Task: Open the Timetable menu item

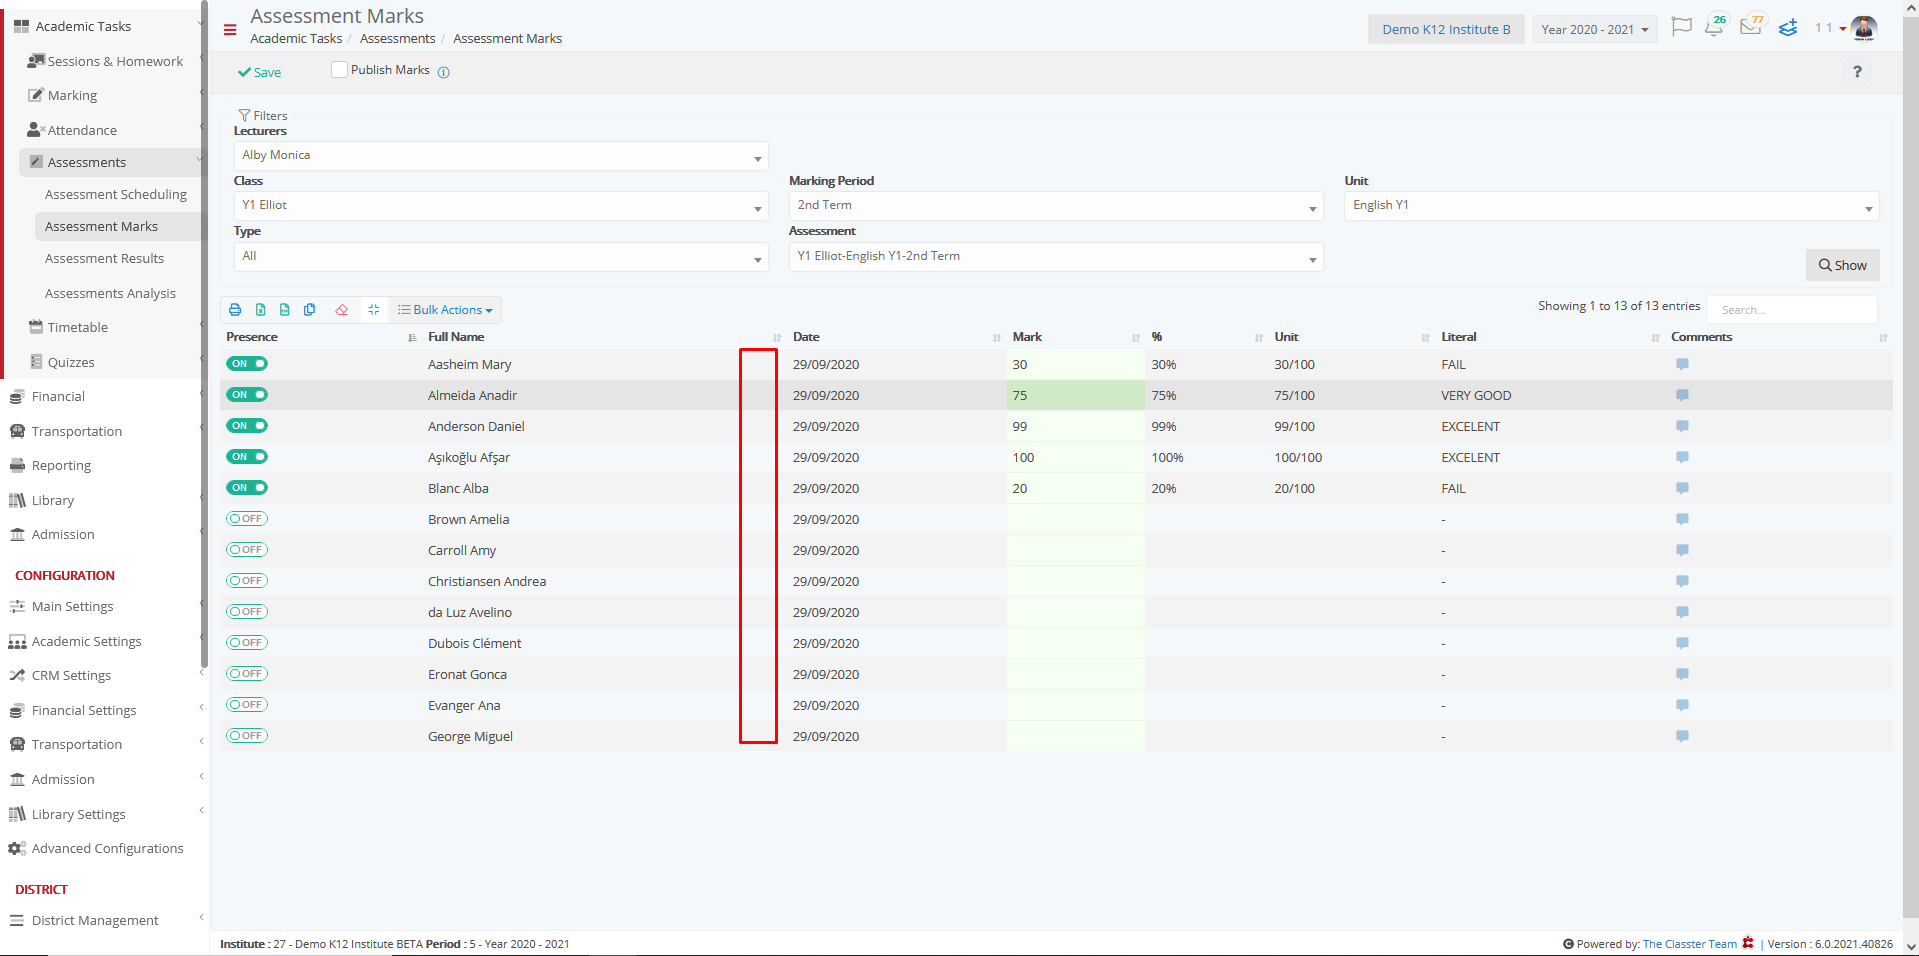Action: 77,327
